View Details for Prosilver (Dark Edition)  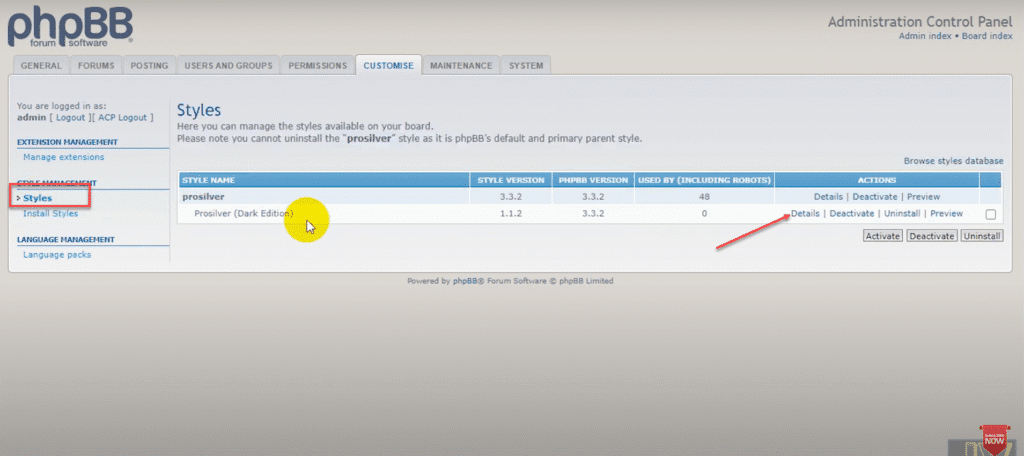805,214
